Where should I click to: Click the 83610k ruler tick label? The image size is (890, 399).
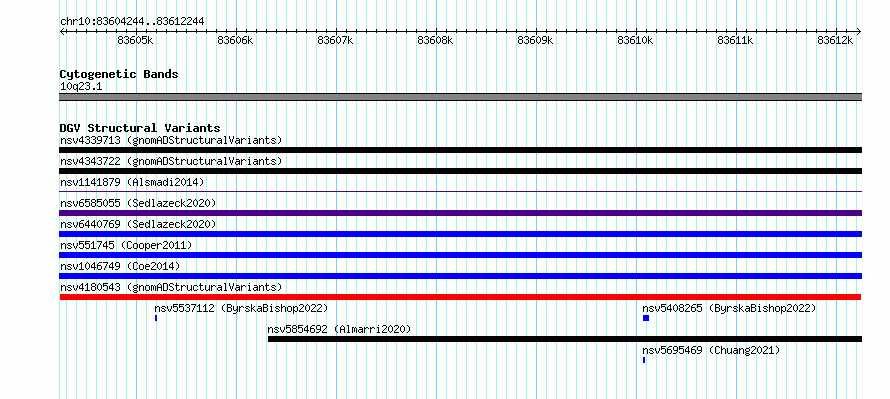tap(635, 40)
